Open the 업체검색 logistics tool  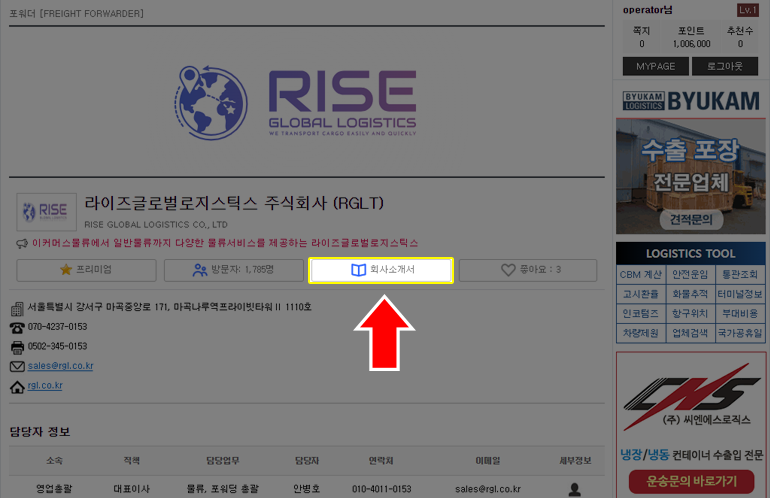pyautogui.click(x=690, y=333)
